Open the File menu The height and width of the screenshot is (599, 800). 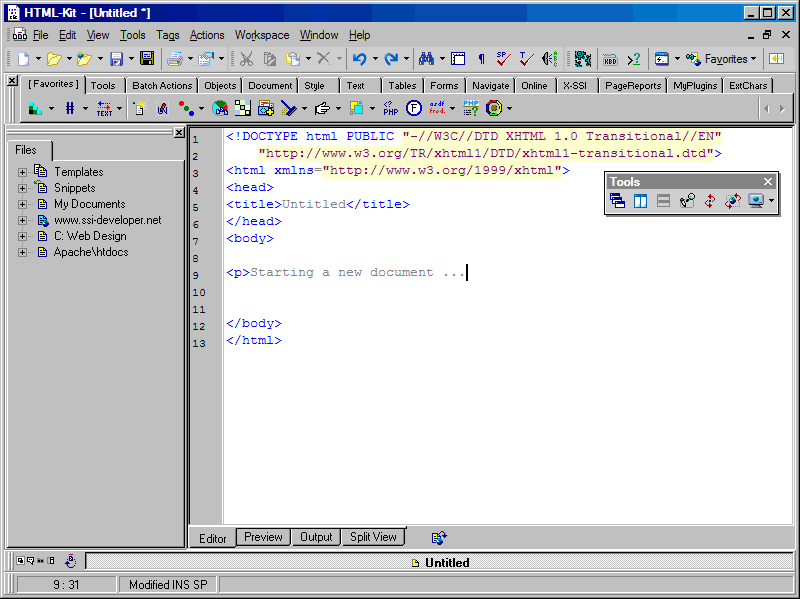(40, 35)
